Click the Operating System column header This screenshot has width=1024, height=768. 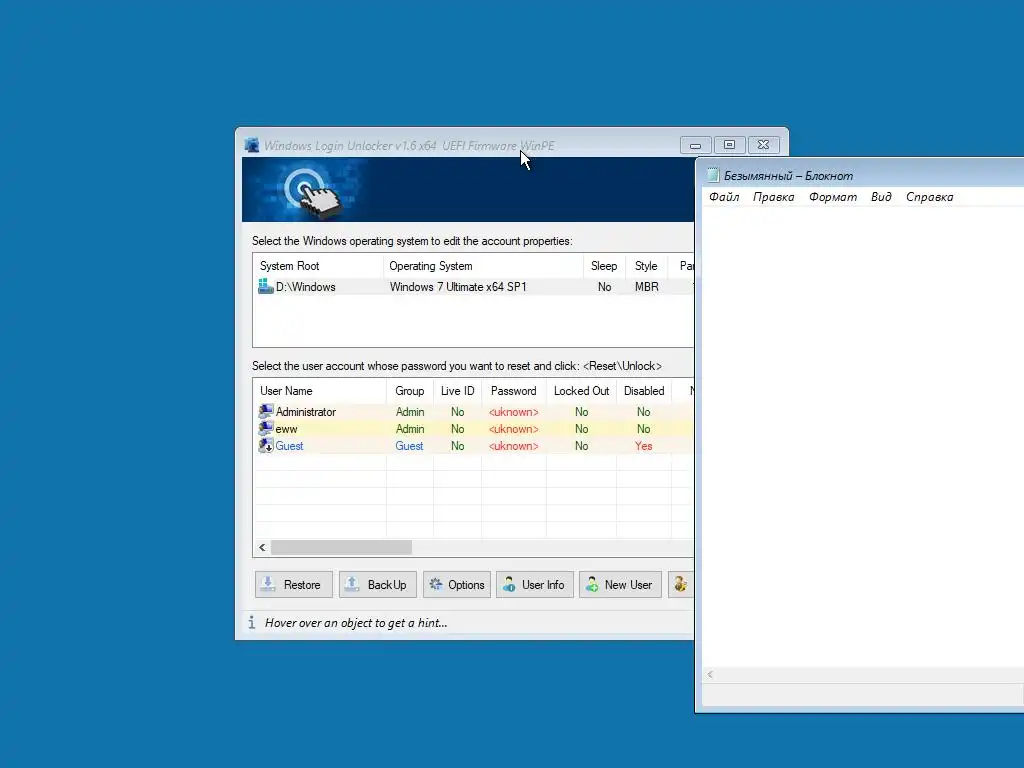click(x=483, y=266)
